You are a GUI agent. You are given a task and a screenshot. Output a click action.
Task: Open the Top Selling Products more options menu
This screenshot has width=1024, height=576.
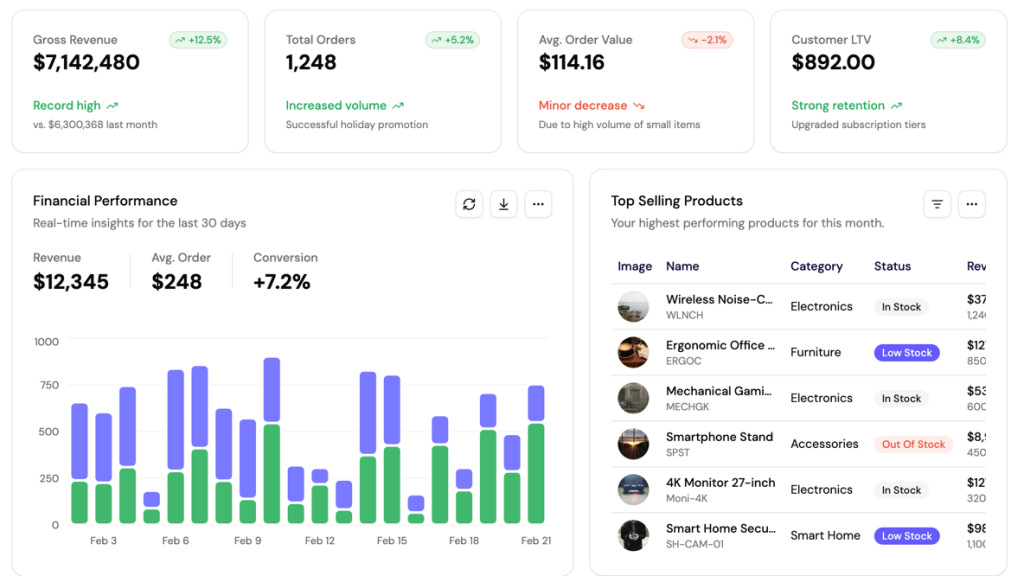point(972,204)
